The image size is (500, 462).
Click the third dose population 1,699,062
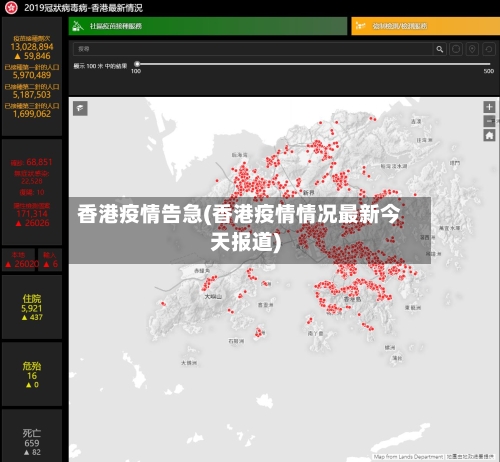pos(32,114)
